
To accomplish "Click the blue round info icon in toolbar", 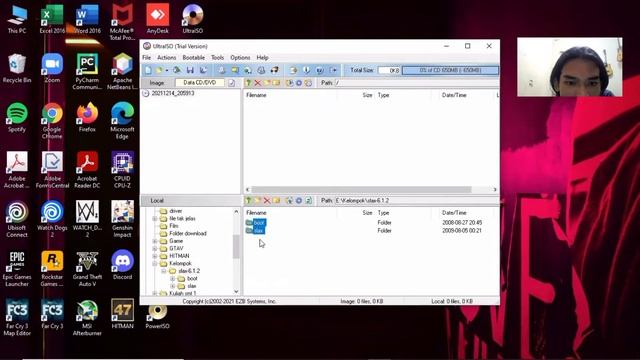I will tap(320, 70).
